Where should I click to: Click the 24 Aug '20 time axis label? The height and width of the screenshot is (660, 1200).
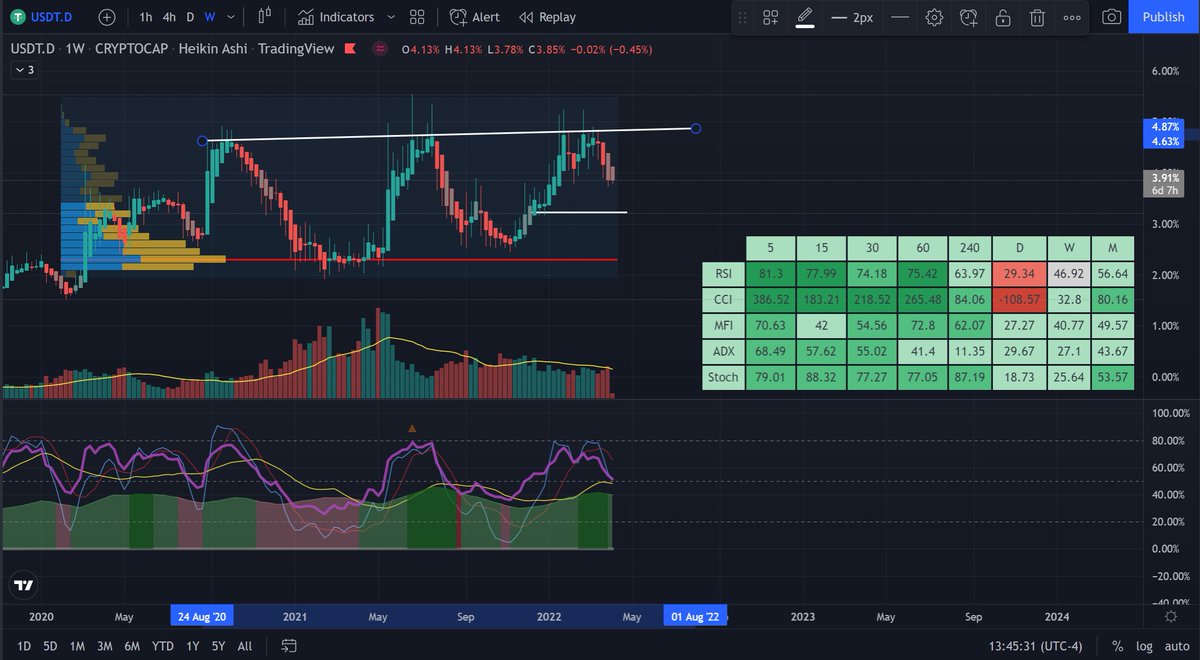pyautogui.click(x=203, y=616)
